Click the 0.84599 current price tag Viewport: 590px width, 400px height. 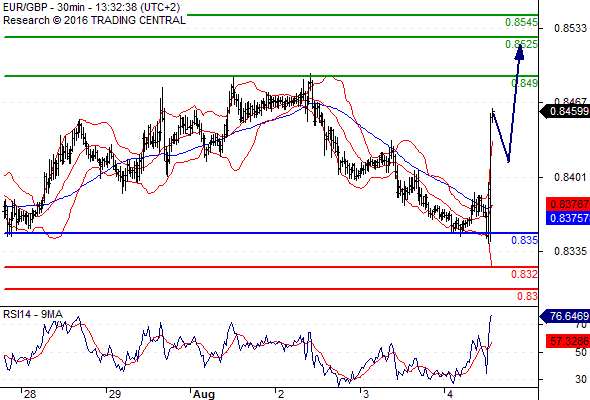point(565,111)
